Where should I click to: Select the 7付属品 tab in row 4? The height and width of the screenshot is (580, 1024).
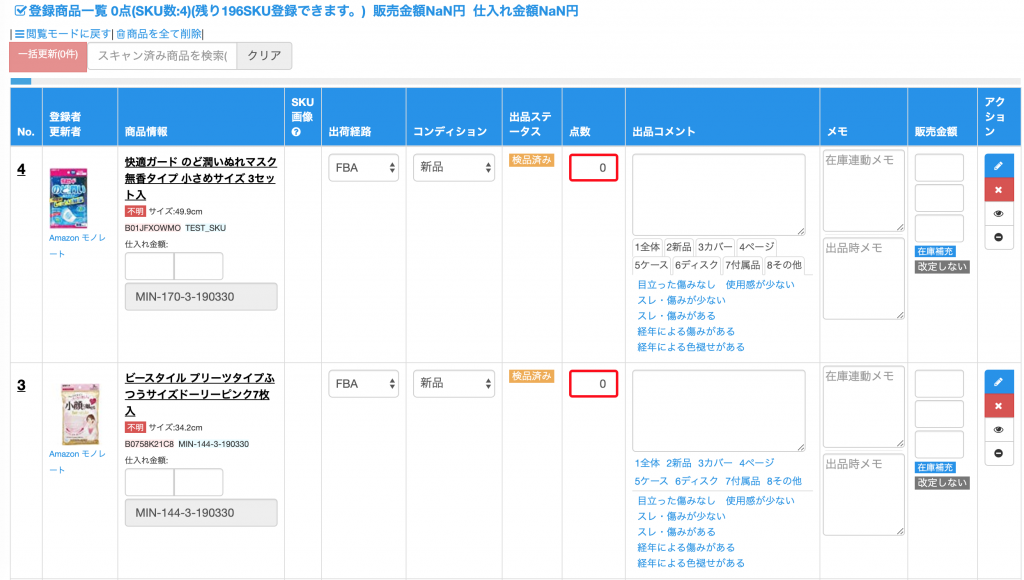[x=743, y=265]
